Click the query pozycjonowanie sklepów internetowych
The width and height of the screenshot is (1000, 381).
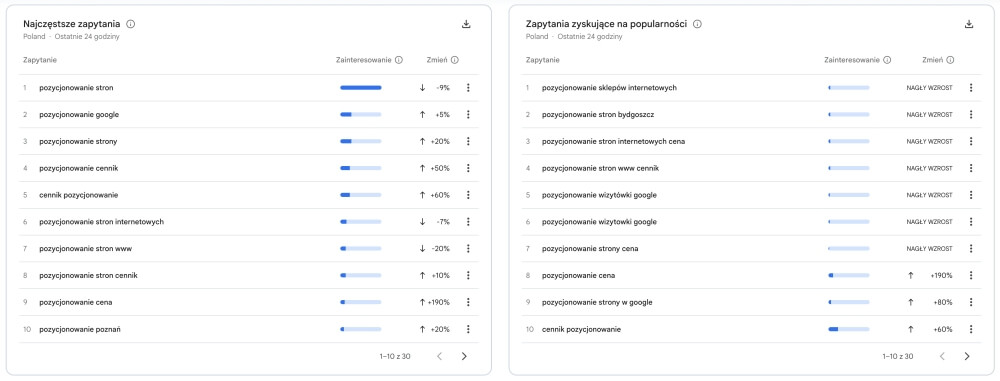tap(609, 88)
